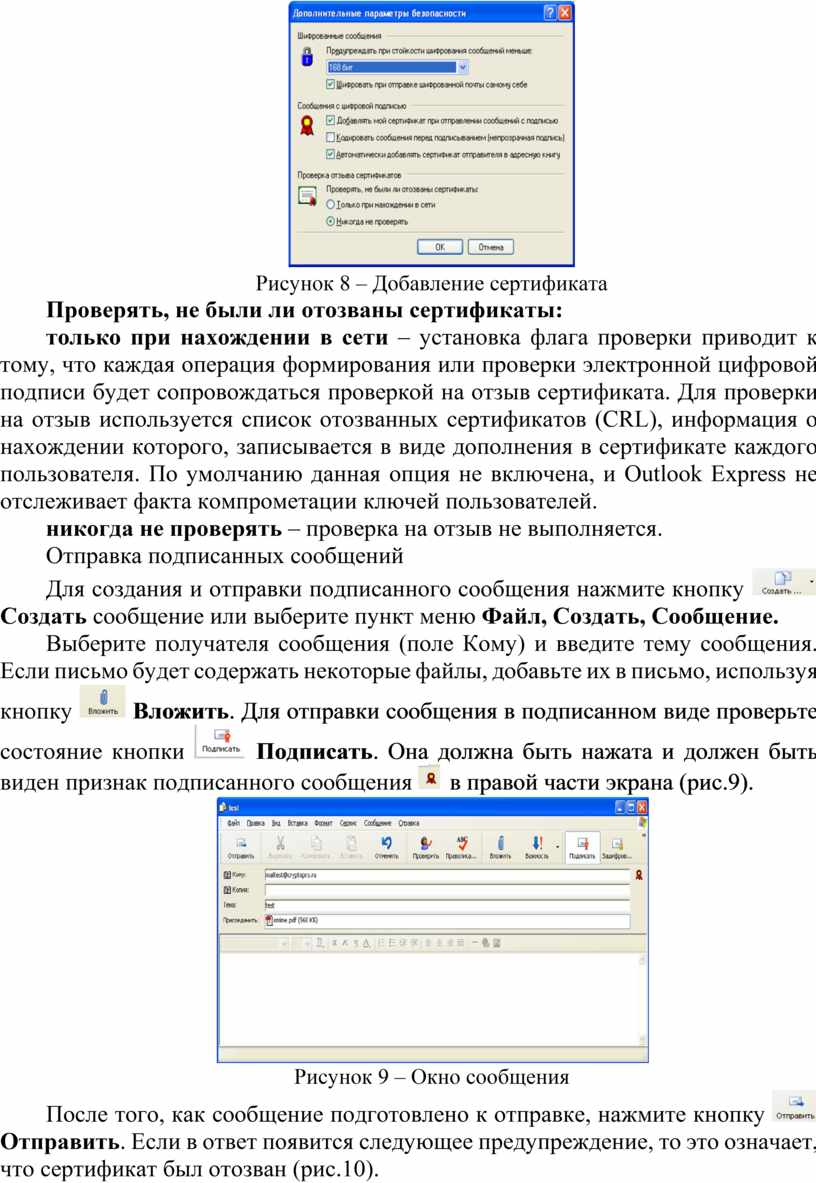Click the Отменить undo toolbar icon
Screen dimensions: 816x1183
point(386,847)
